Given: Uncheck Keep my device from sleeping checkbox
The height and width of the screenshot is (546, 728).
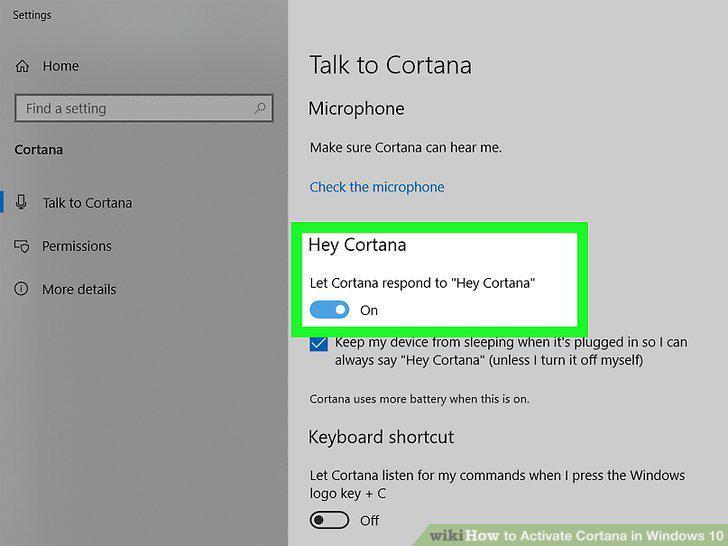Looking at the screenshot, I should 318,344.
